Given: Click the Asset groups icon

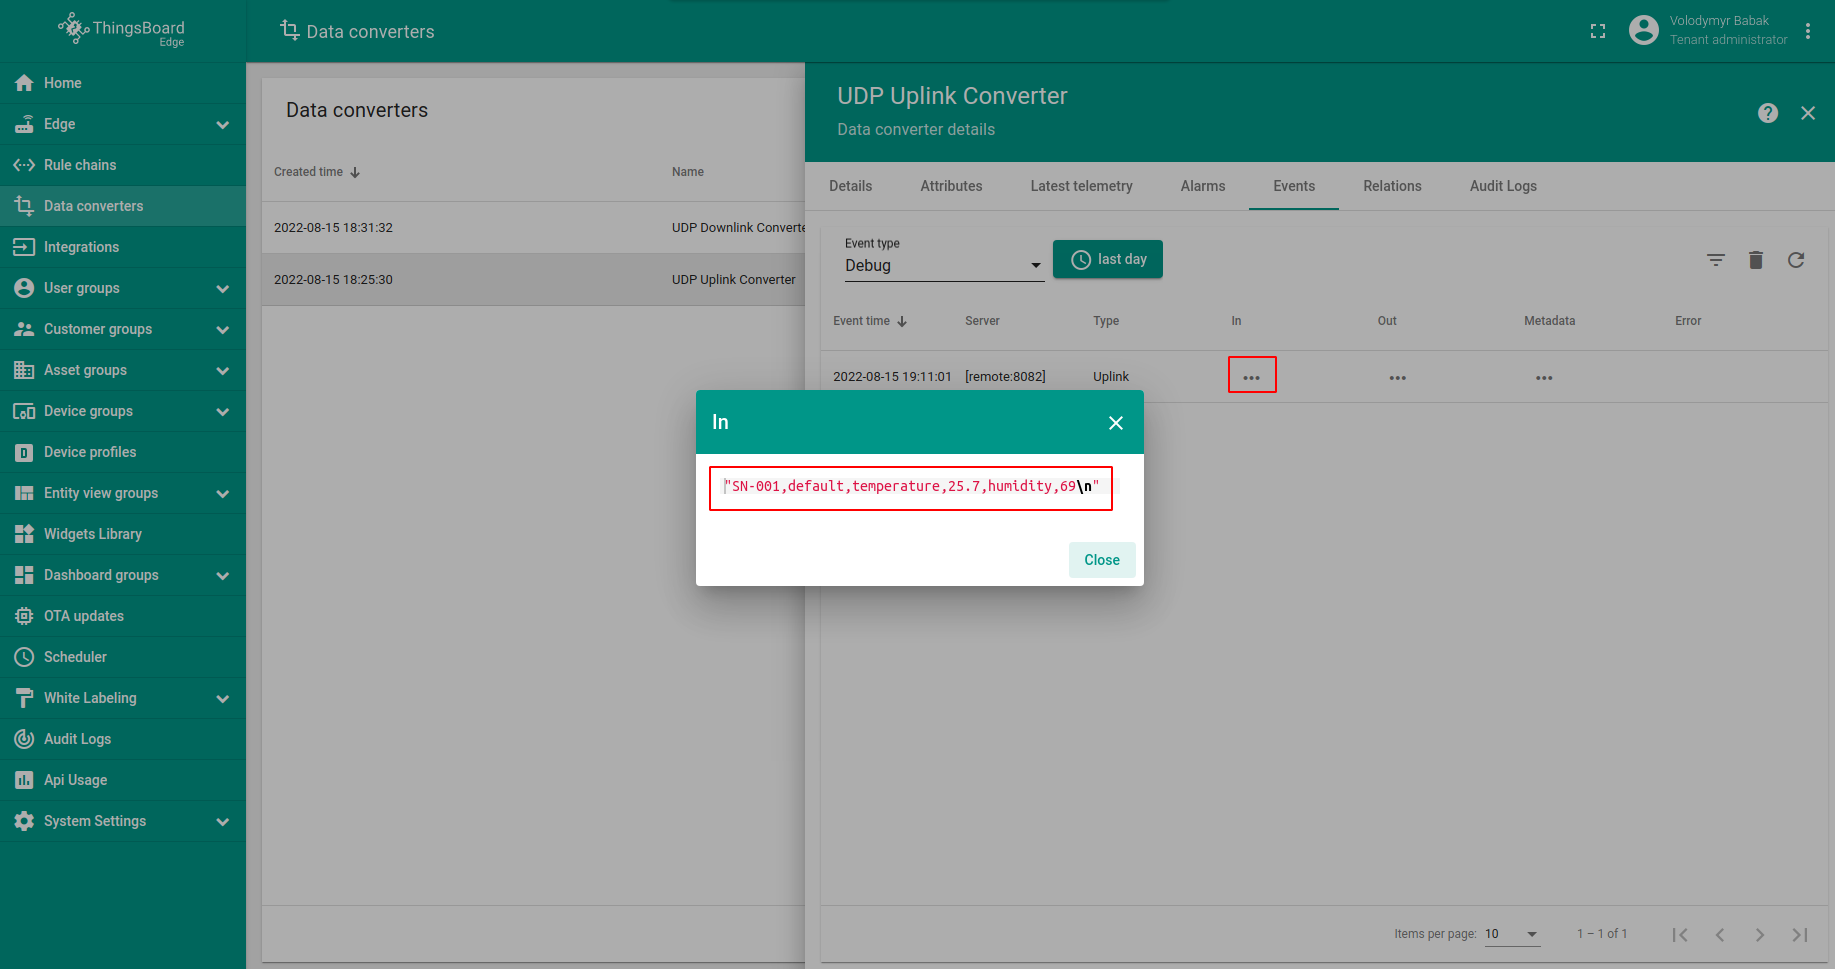Looking at the screenshot, I should (x=24, y=370).
